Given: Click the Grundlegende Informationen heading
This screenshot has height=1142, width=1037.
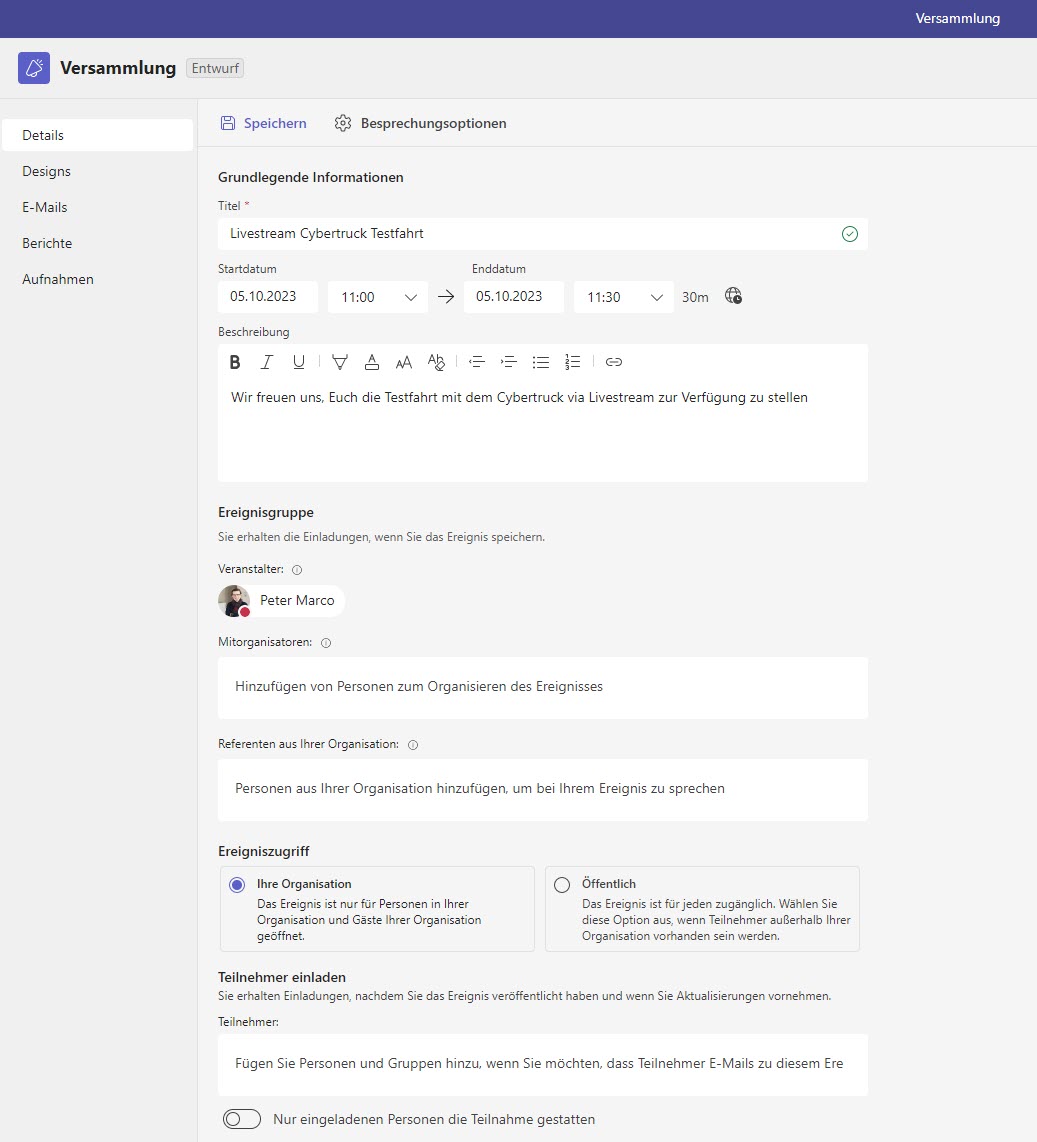Looking at the screenshot, I should (x=310, y=177).
